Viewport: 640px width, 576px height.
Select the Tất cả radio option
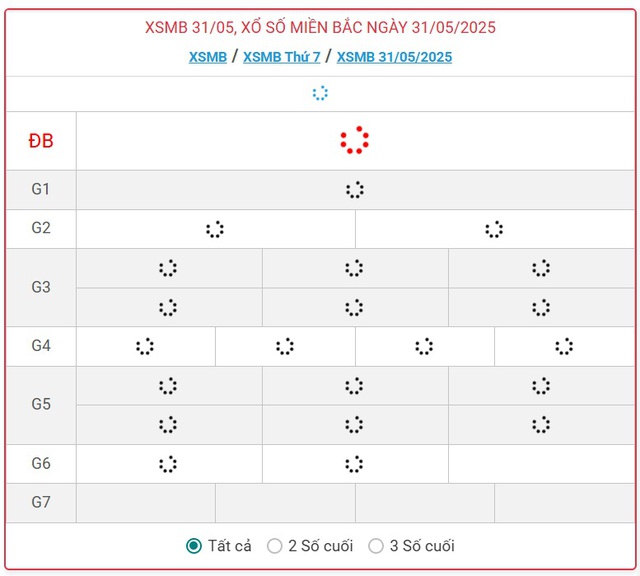[x=194, y=546]
